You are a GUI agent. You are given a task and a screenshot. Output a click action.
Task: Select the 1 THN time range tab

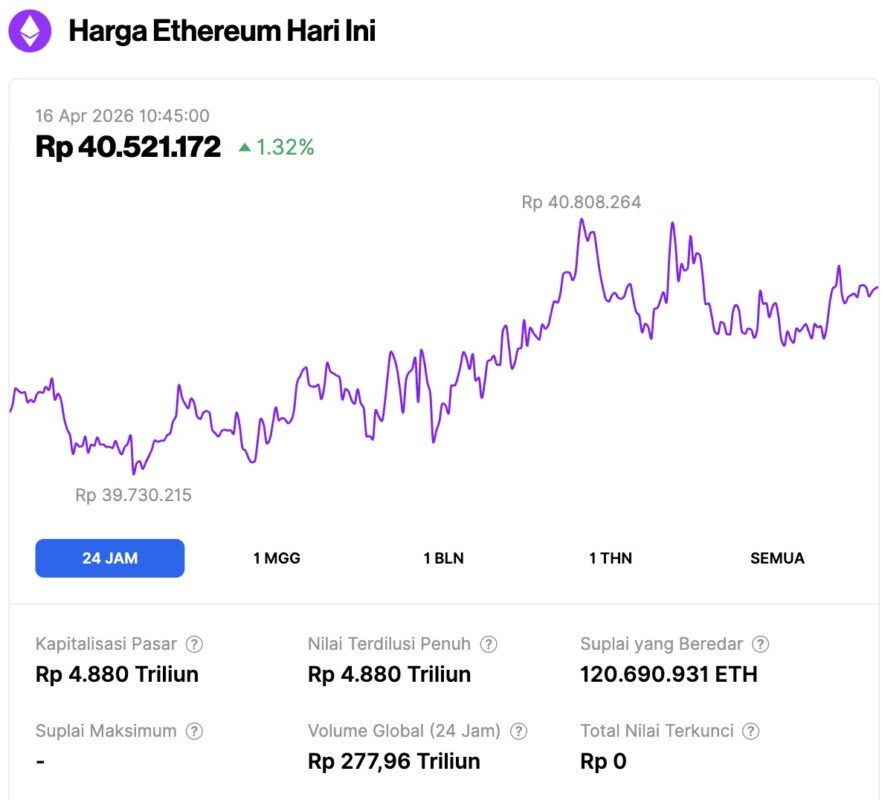click(x=610, y=558)
